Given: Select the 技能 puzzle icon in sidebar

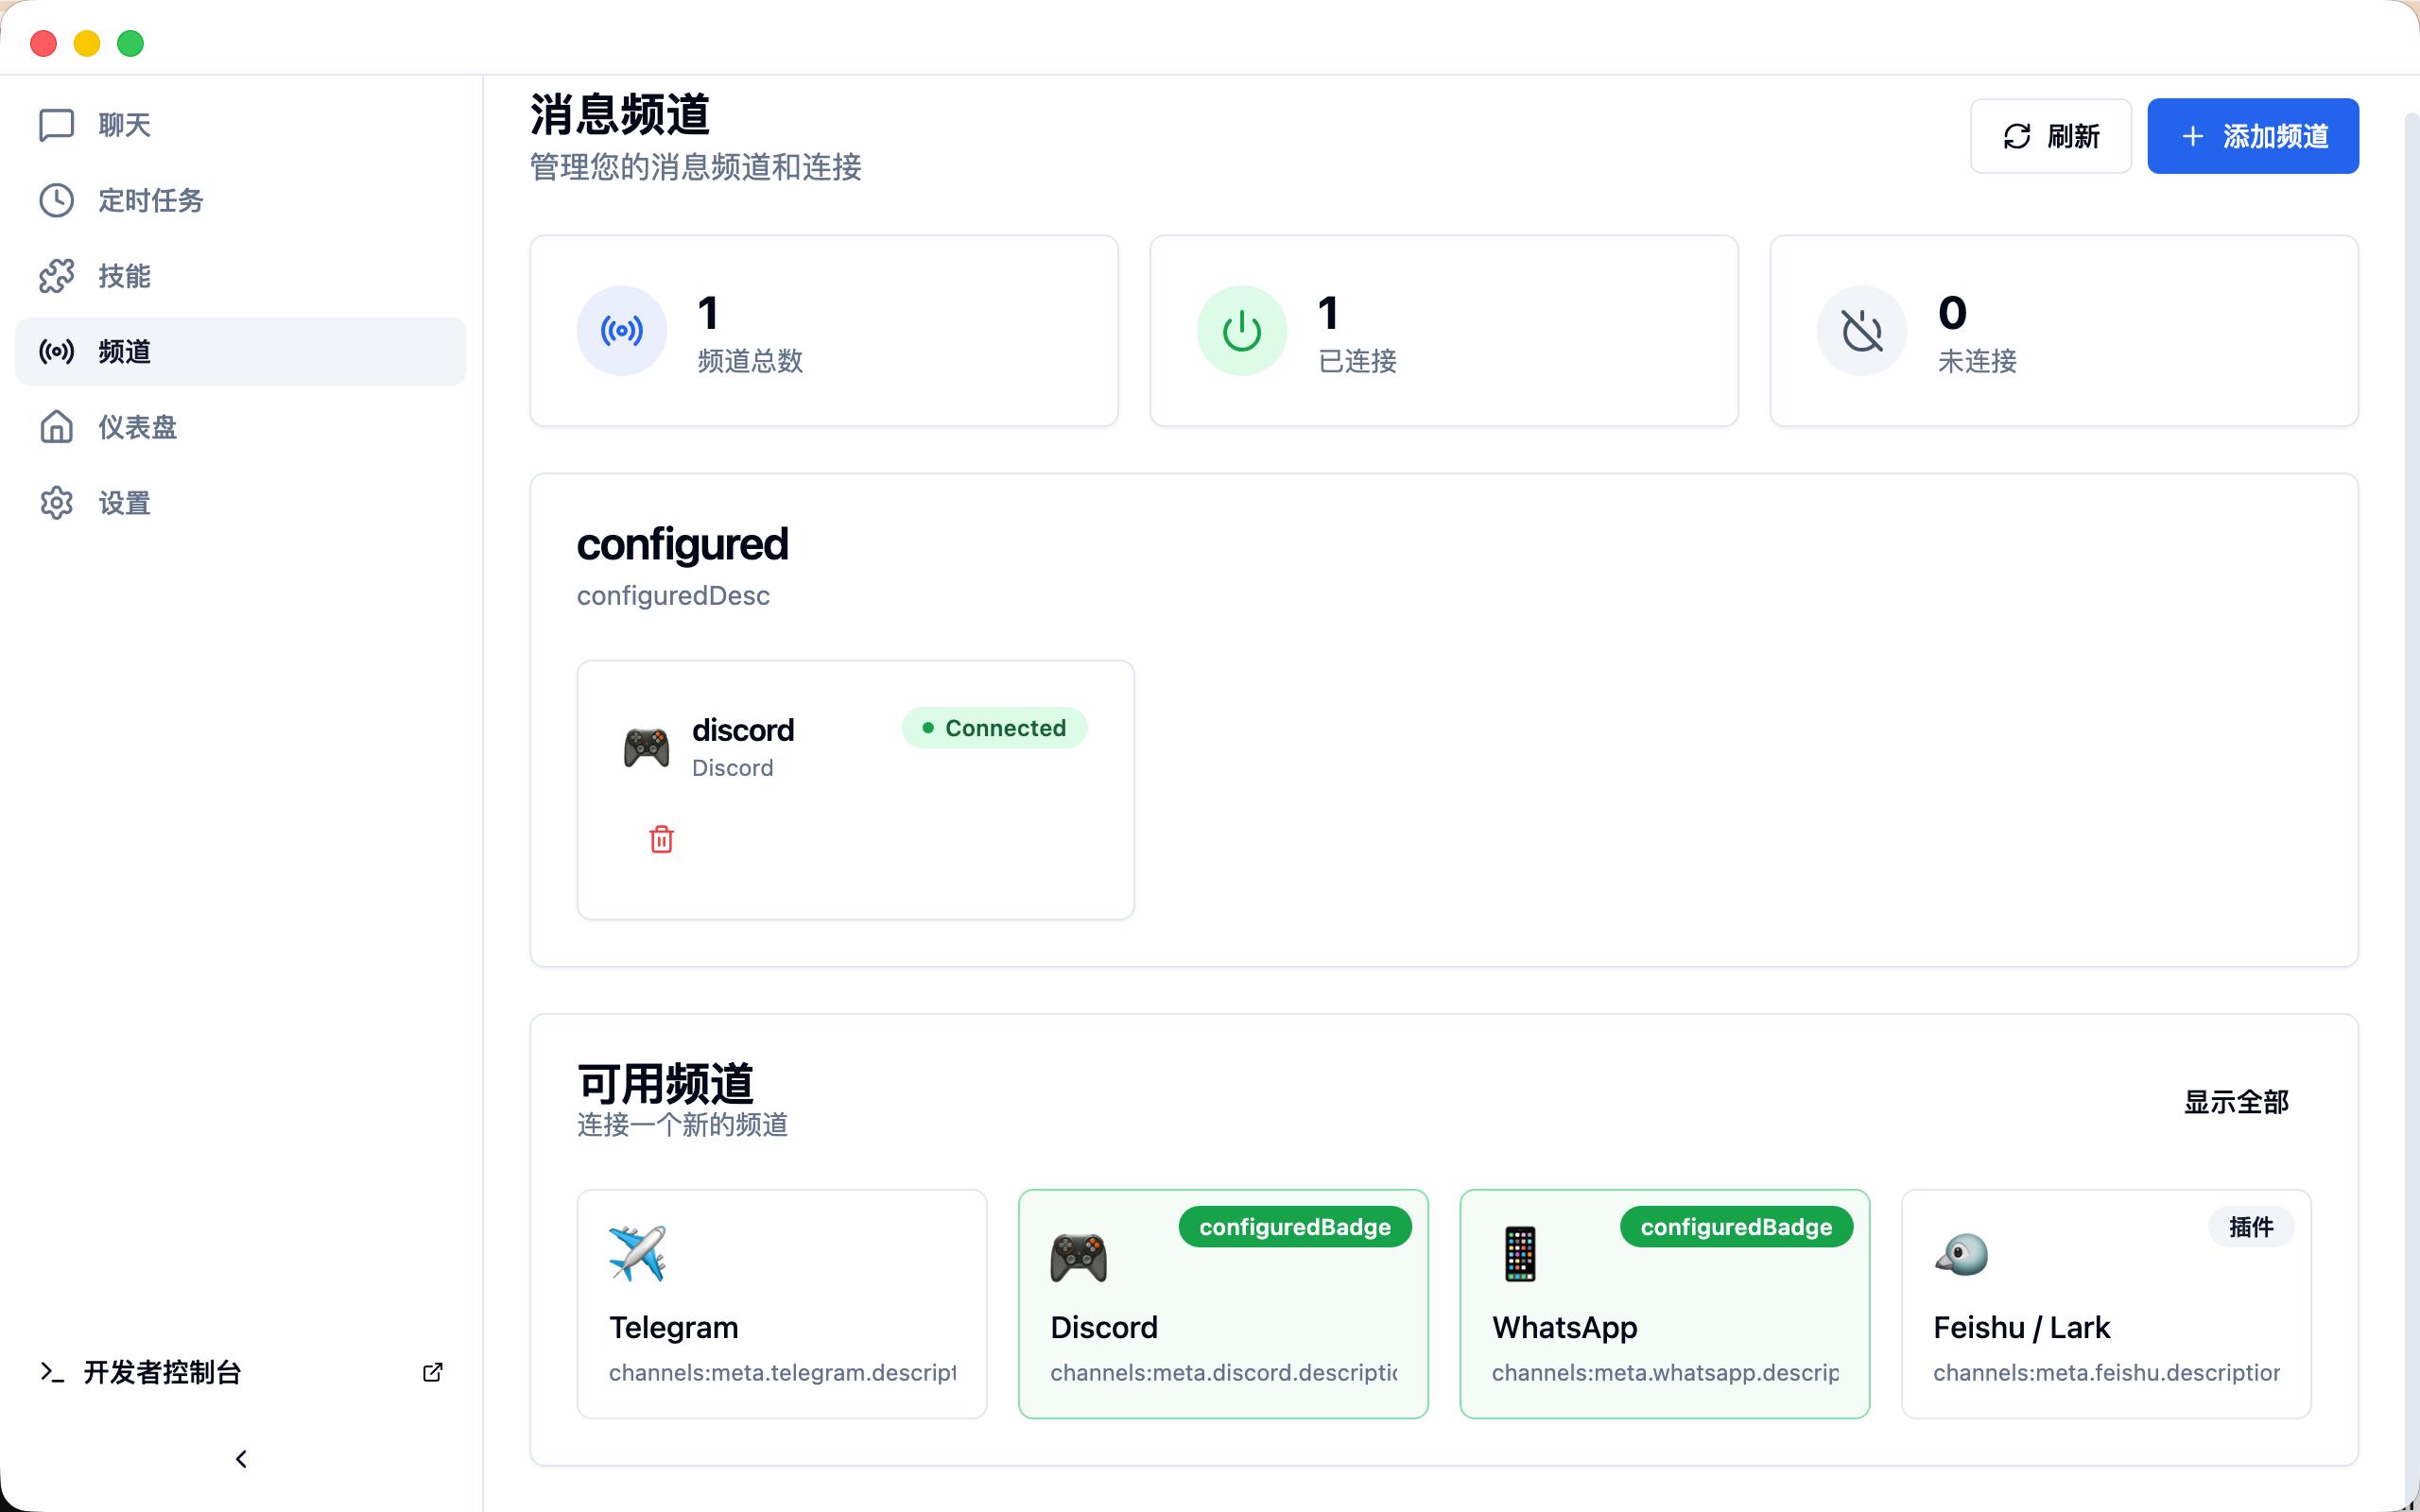Looking at the screenshot, I should [57, 275].
